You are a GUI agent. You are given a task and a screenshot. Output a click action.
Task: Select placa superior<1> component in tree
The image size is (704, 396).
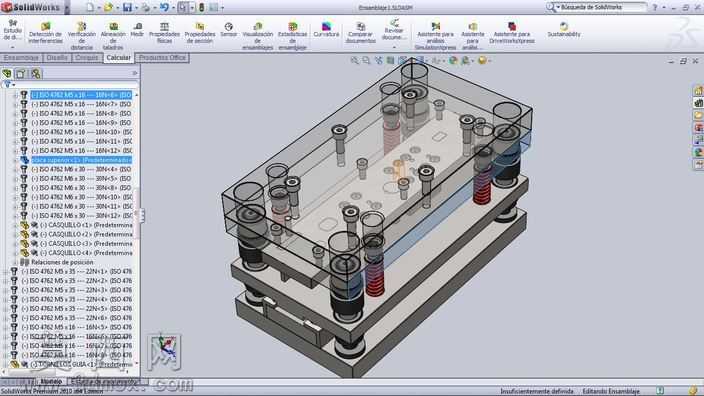[81, 160]
